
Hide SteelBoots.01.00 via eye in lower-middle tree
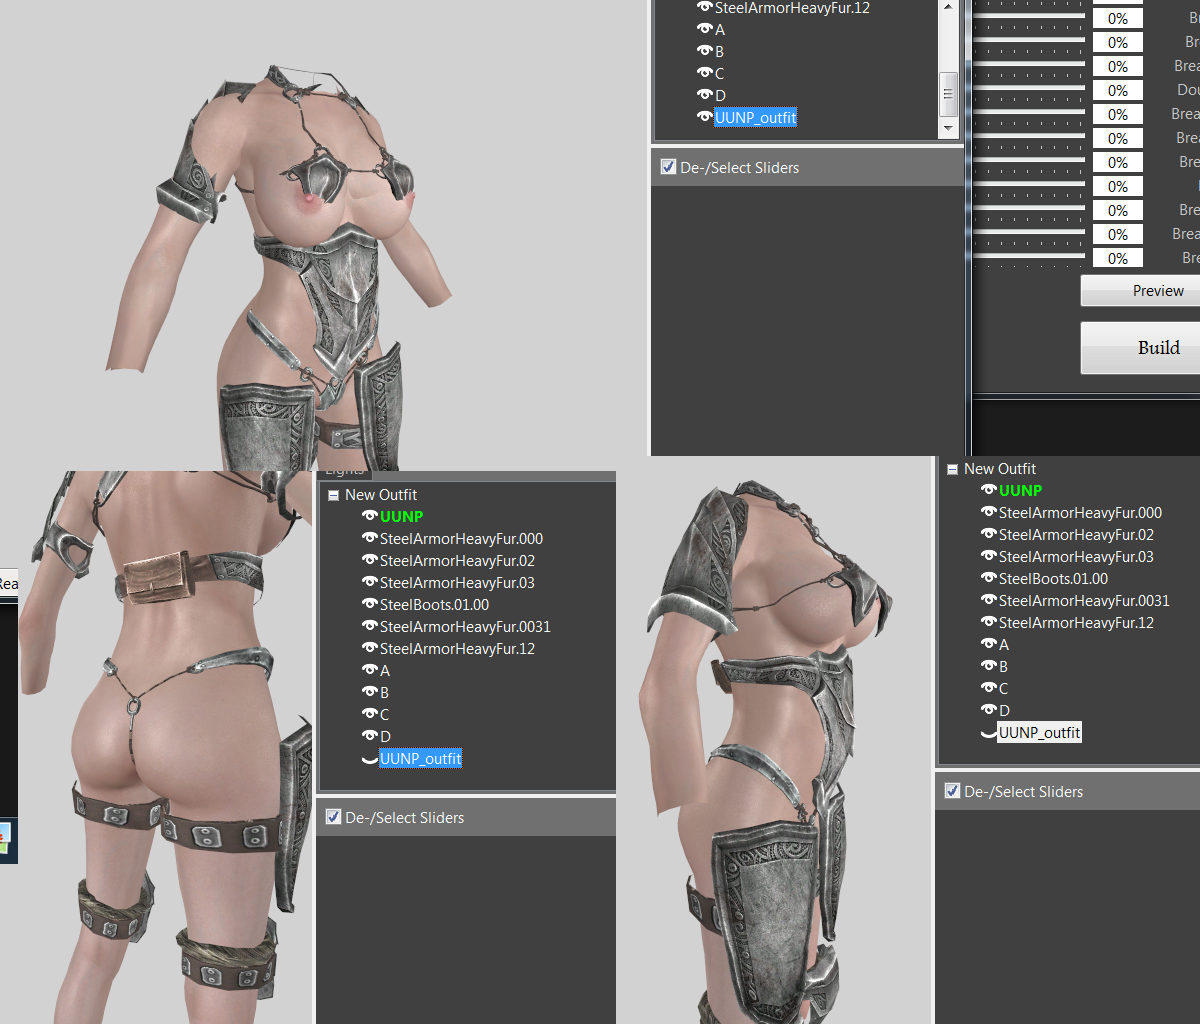click(370, 605)
